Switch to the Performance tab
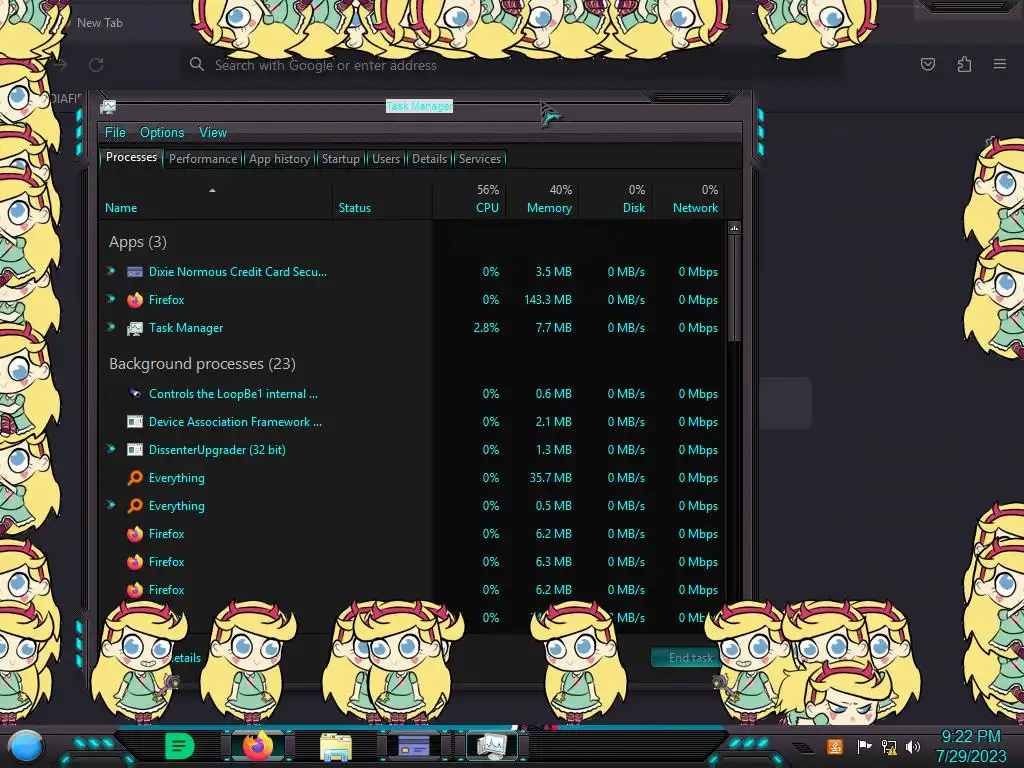1024x768 pixels. point(203,159)
